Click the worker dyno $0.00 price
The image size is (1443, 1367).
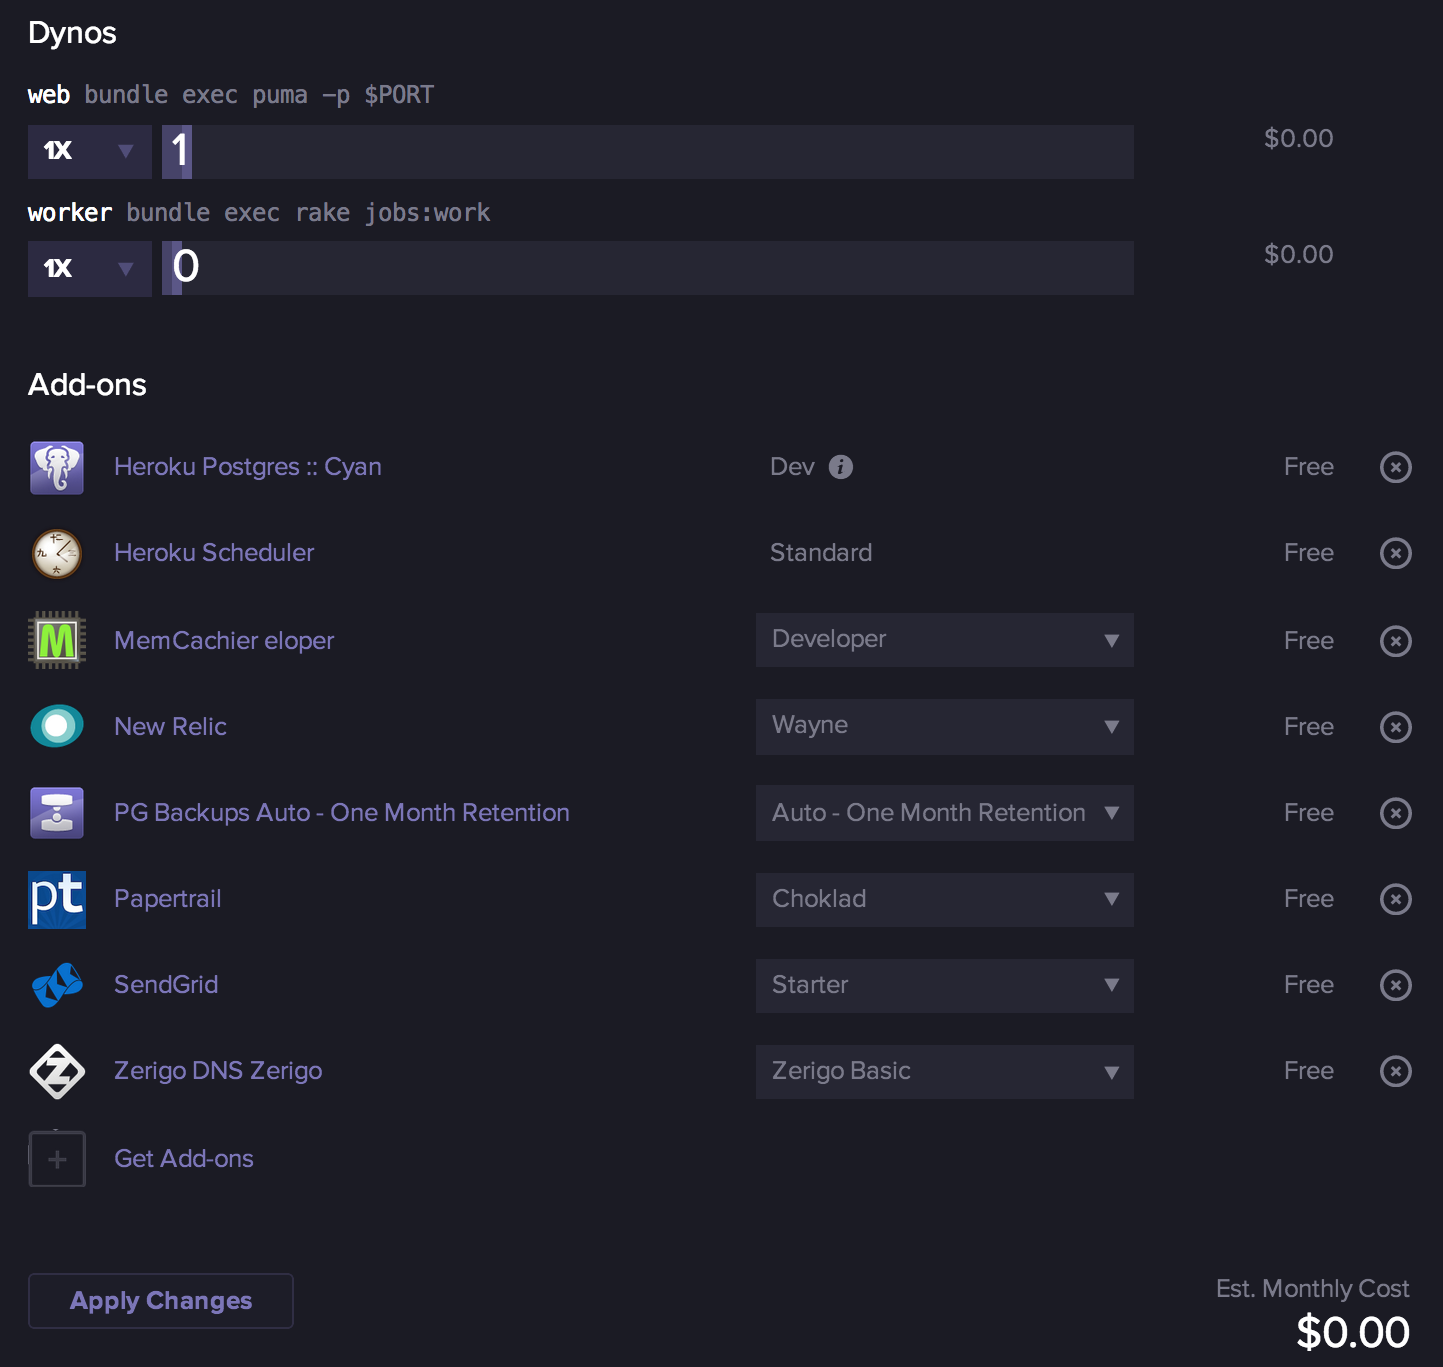(1298, 254)
